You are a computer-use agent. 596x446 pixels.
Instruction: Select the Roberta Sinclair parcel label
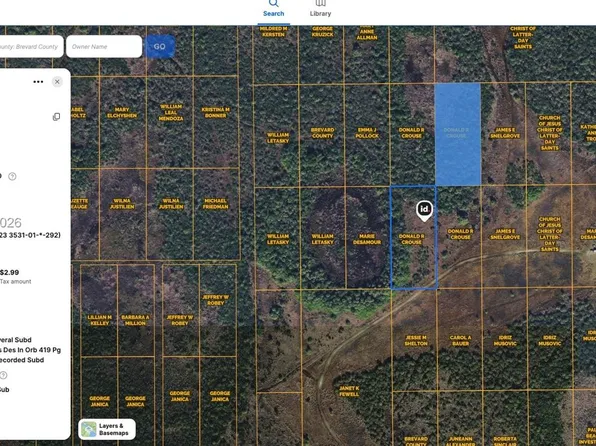[x=505, y=441]
